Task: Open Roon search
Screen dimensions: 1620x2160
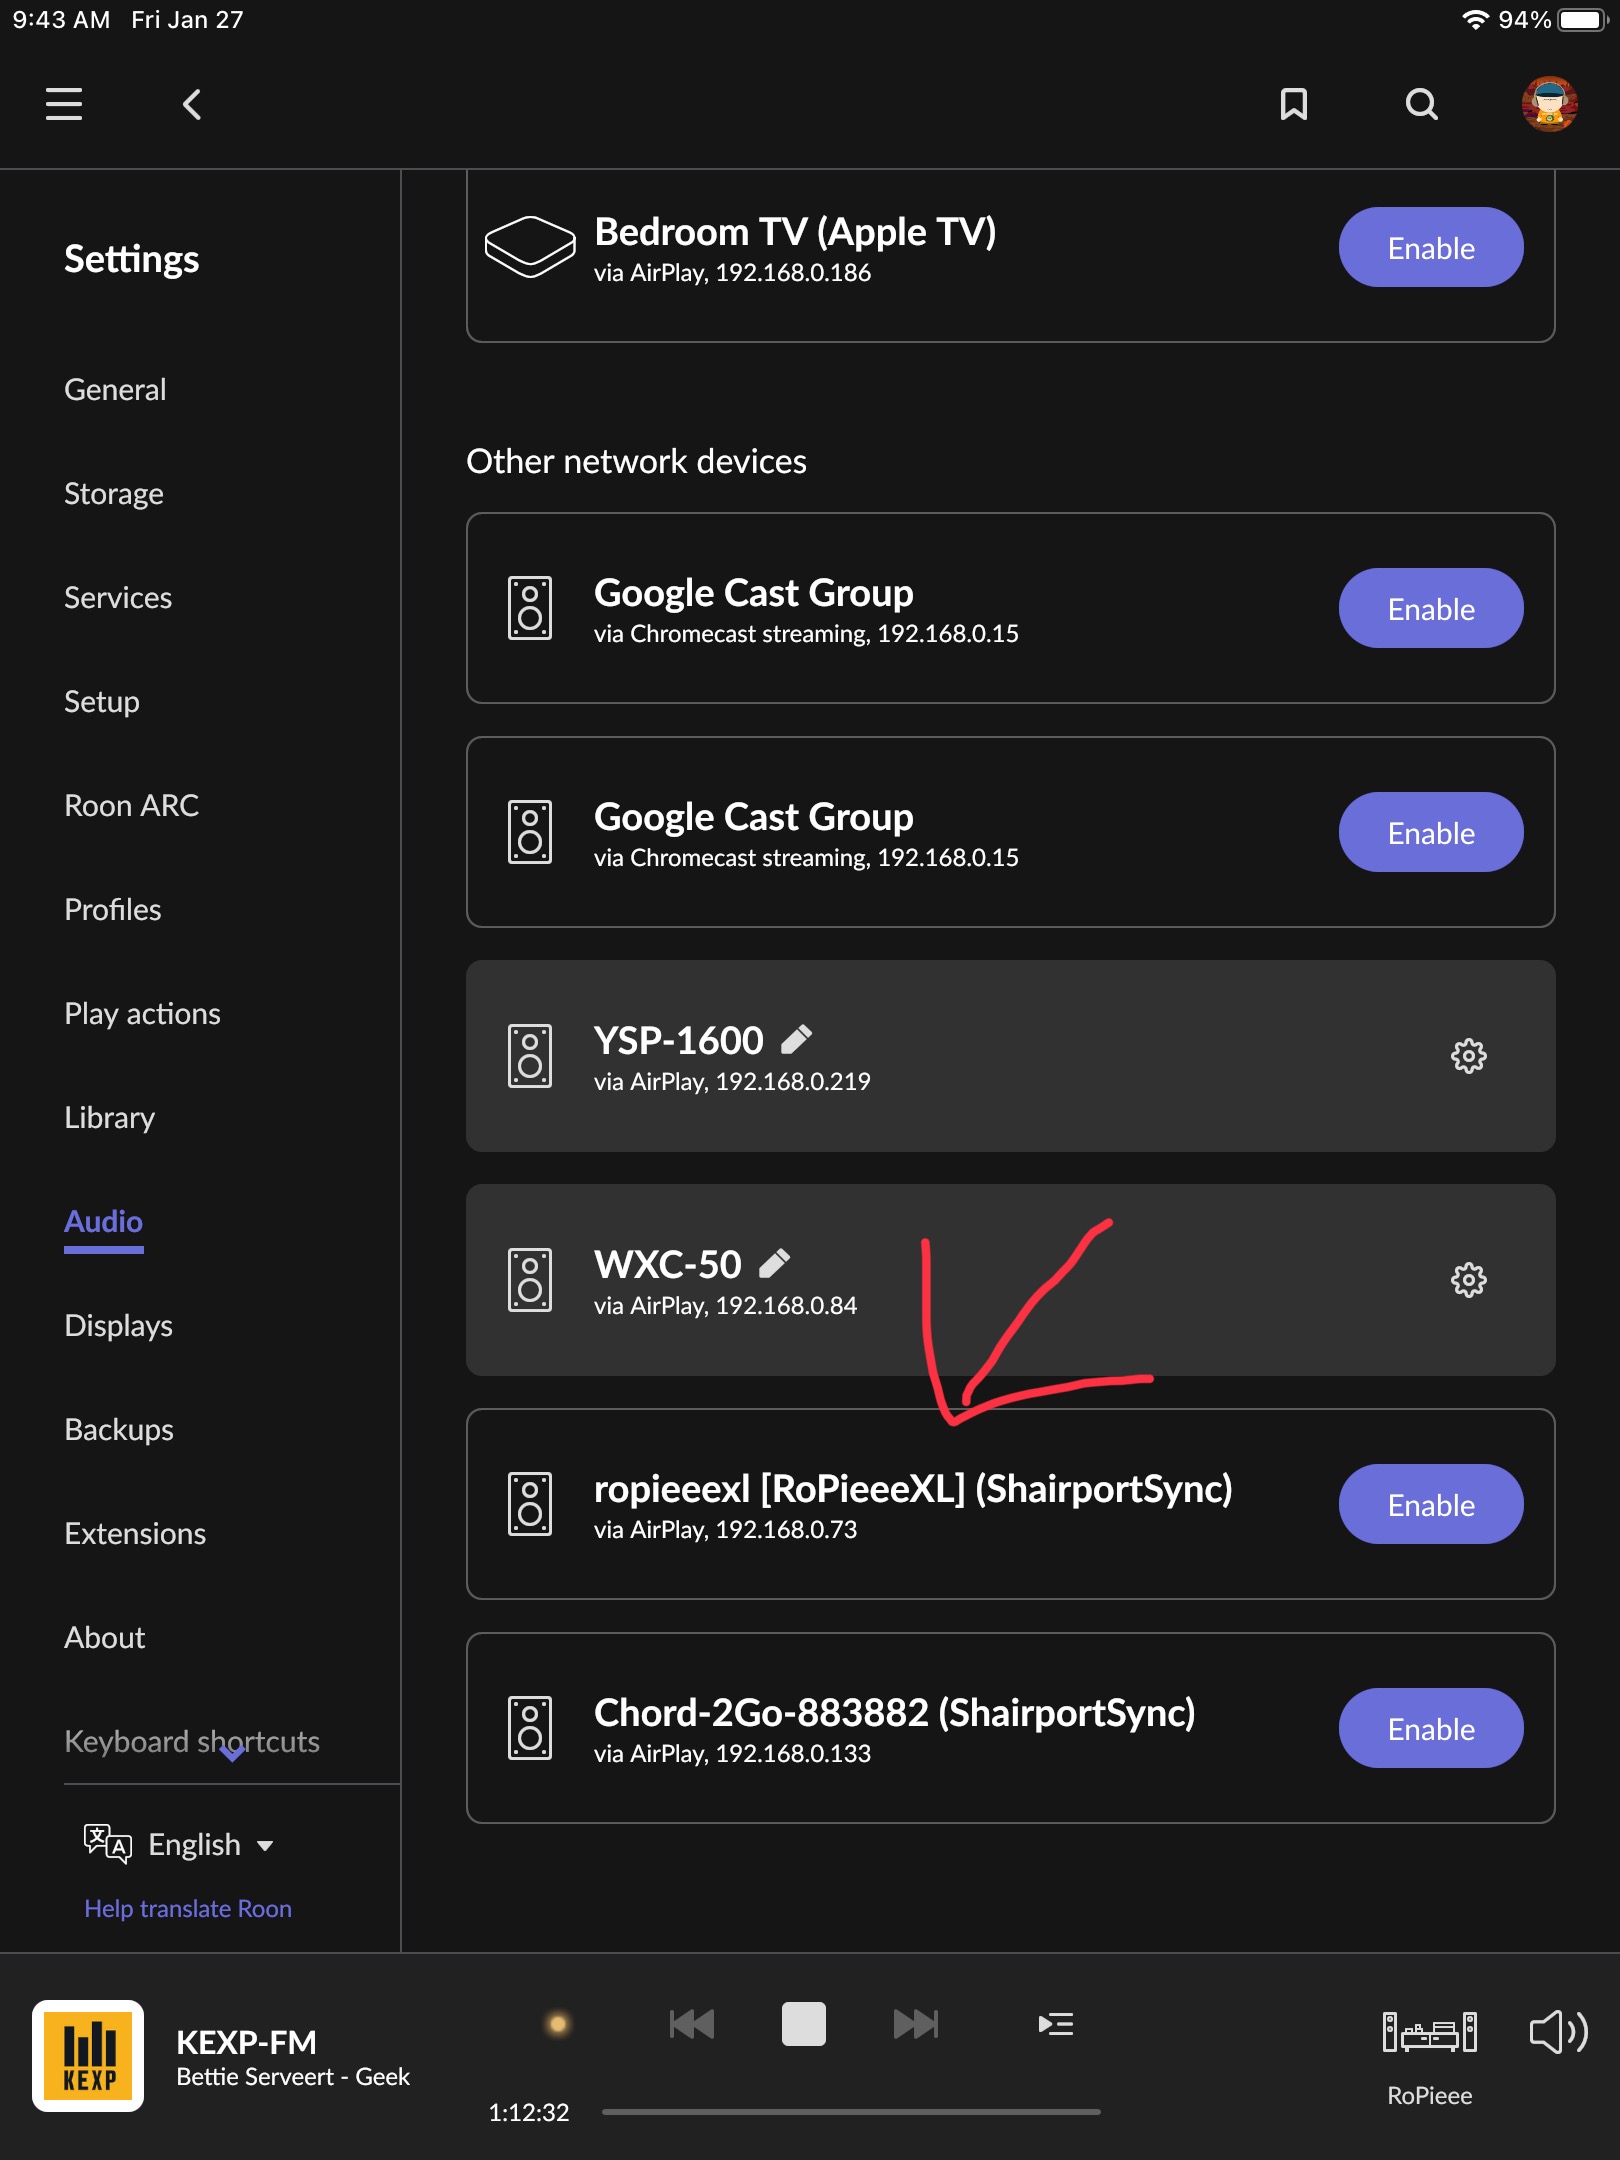Action: click(1421, 104)
